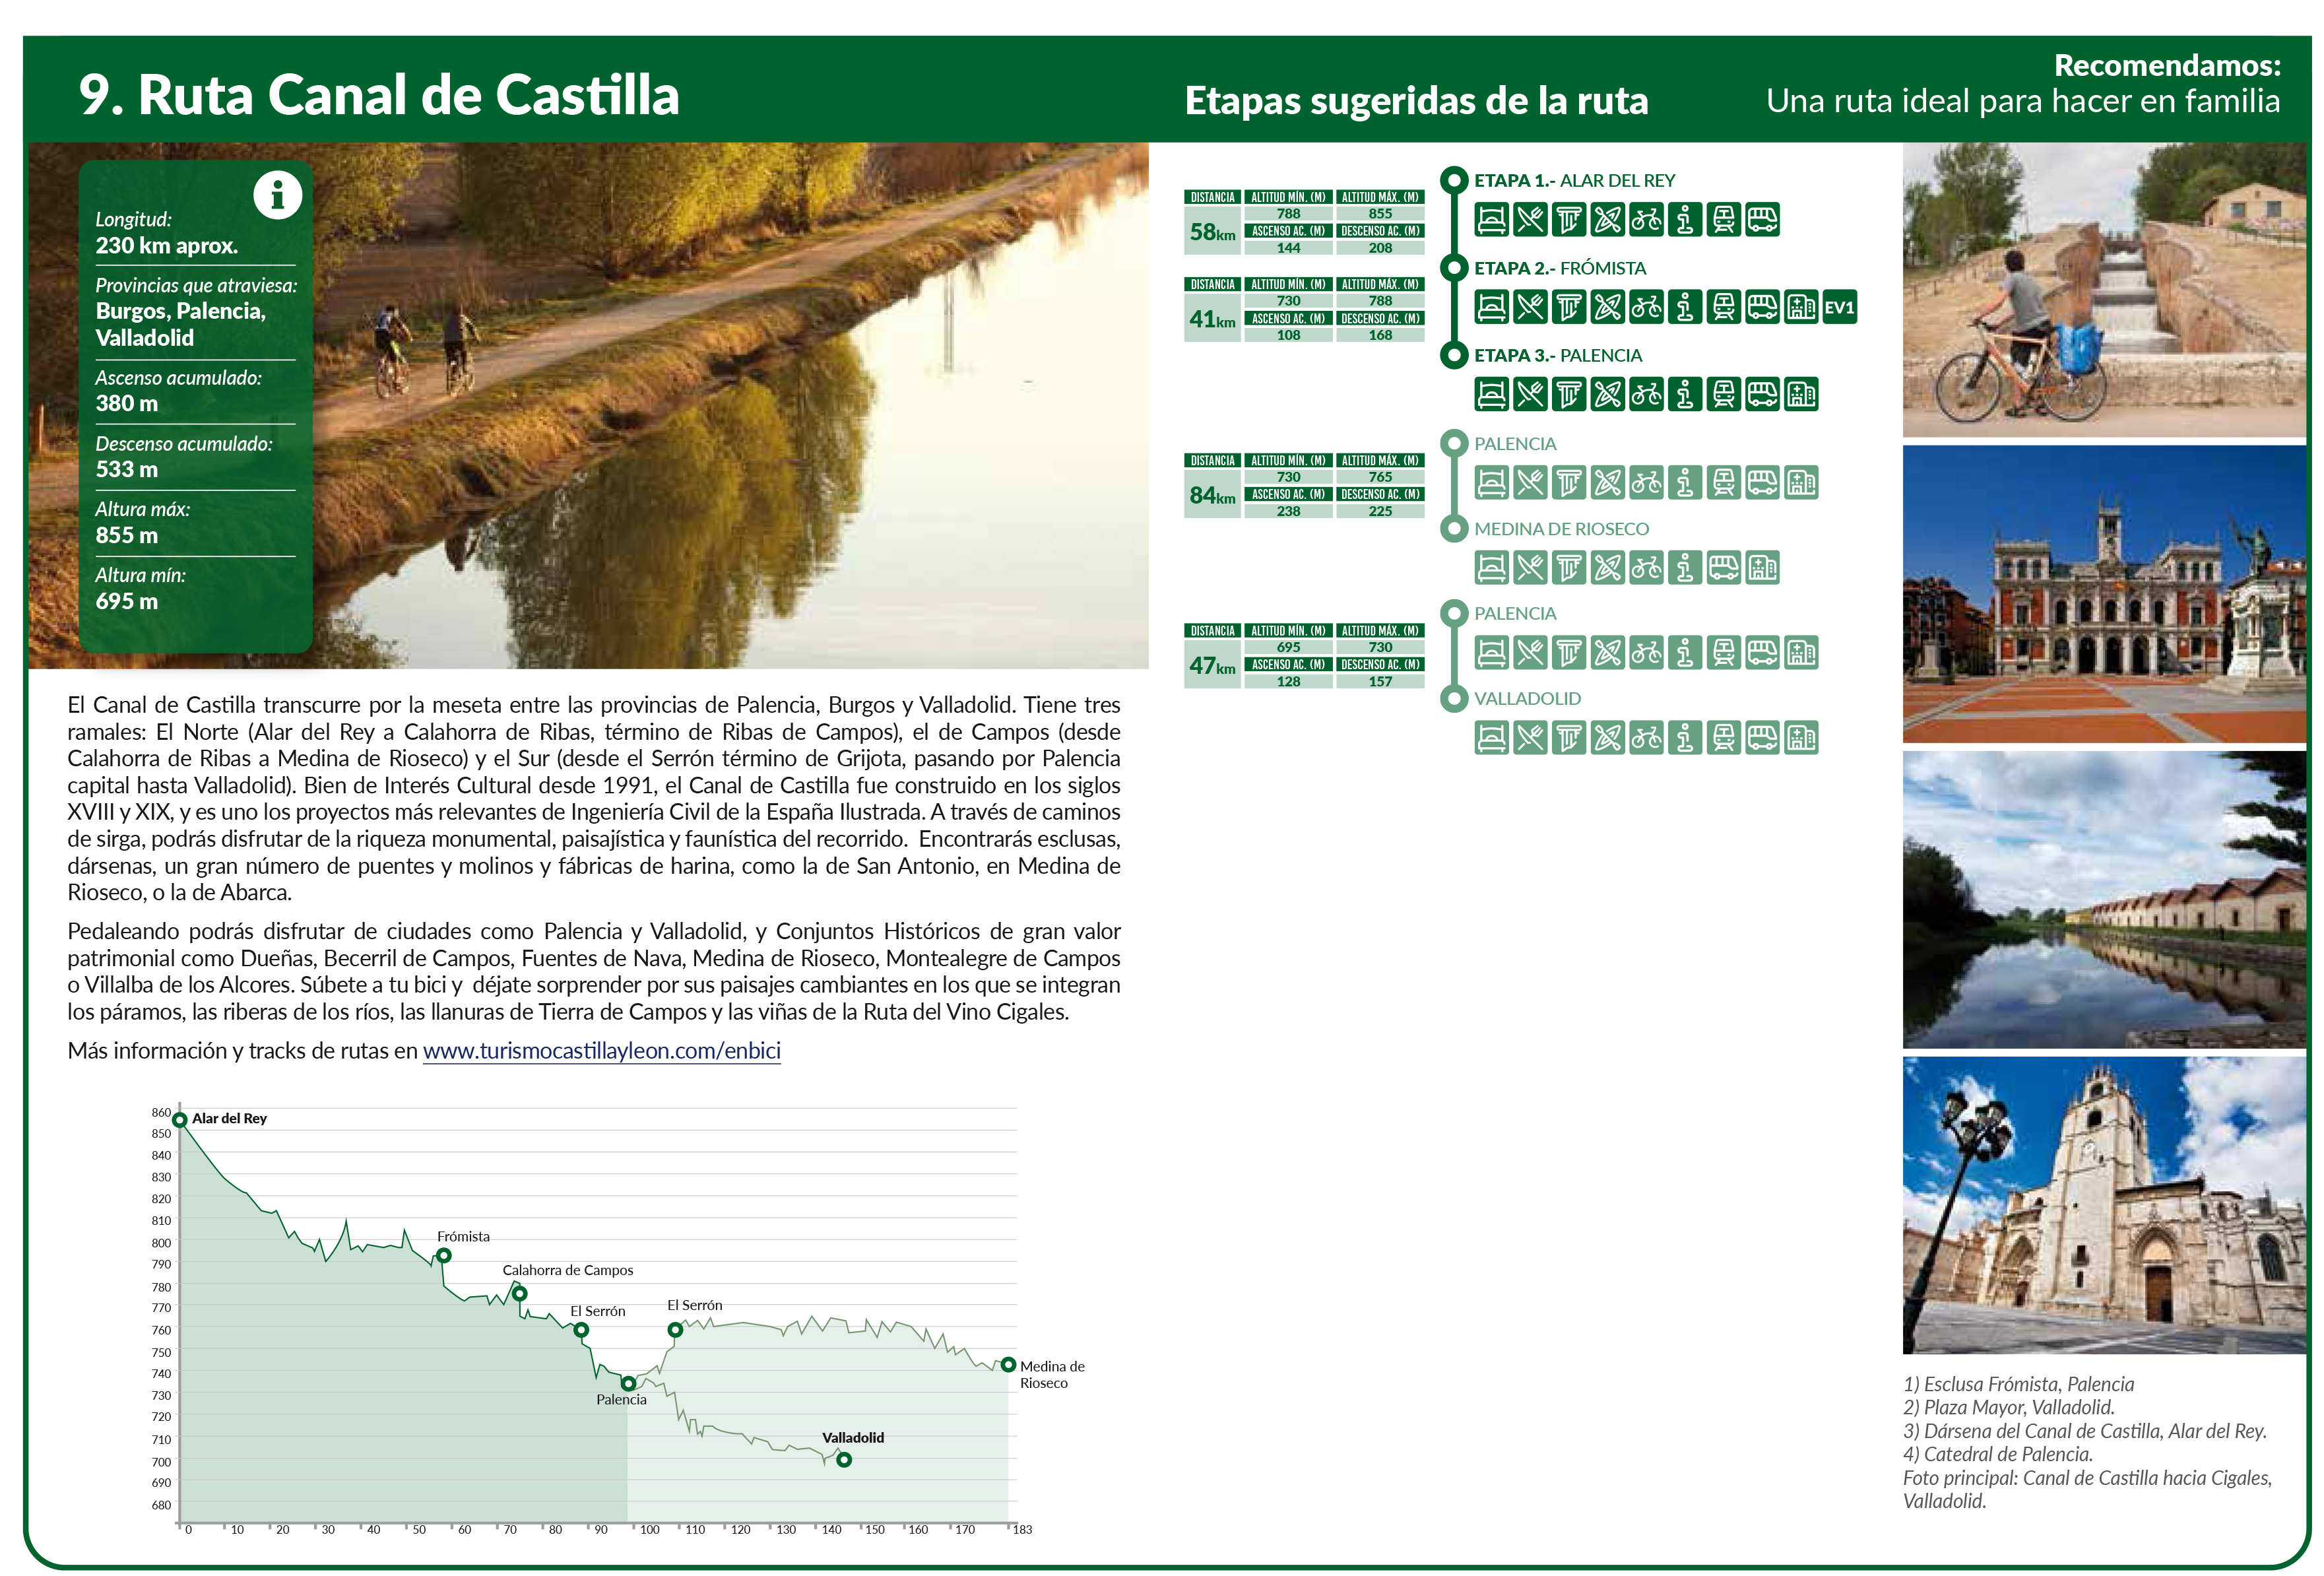Click the lodging bed icon under Etapa 1 Alar del Rey
Screen dimensions: 2324x1576
coord(1491,219)
